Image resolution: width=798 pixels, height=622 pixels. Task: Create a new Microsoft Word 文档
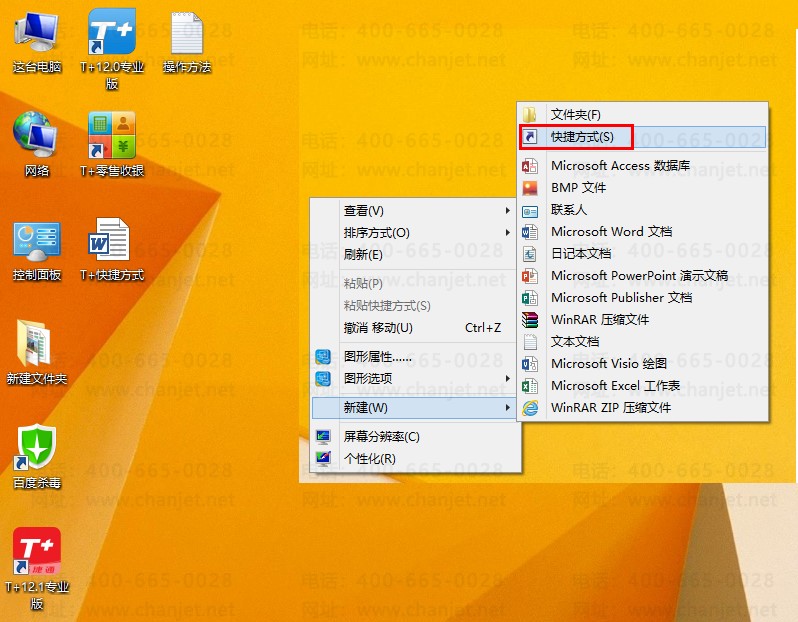pyautogui.click(x=642, y=232)
